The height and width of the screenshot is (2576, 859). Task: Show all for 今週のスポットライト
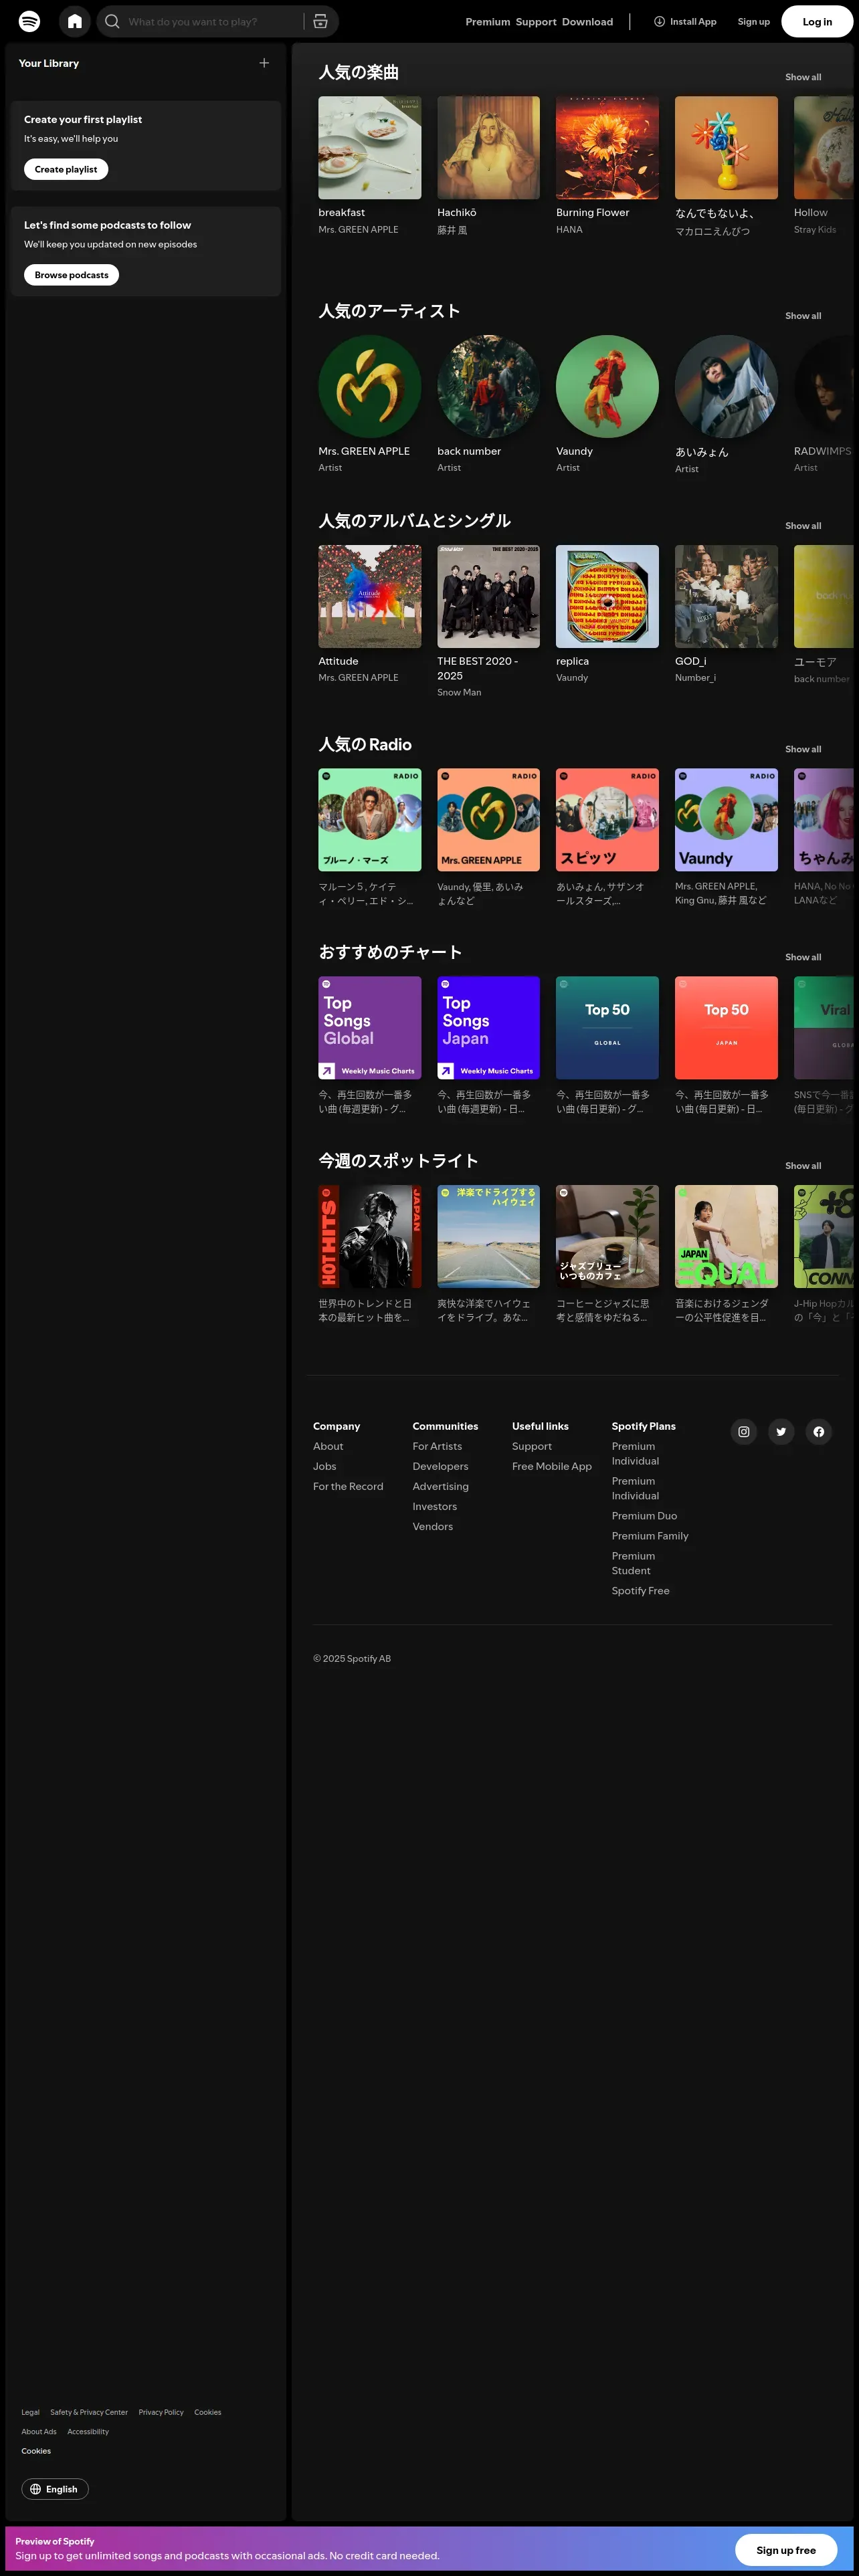803,1165
